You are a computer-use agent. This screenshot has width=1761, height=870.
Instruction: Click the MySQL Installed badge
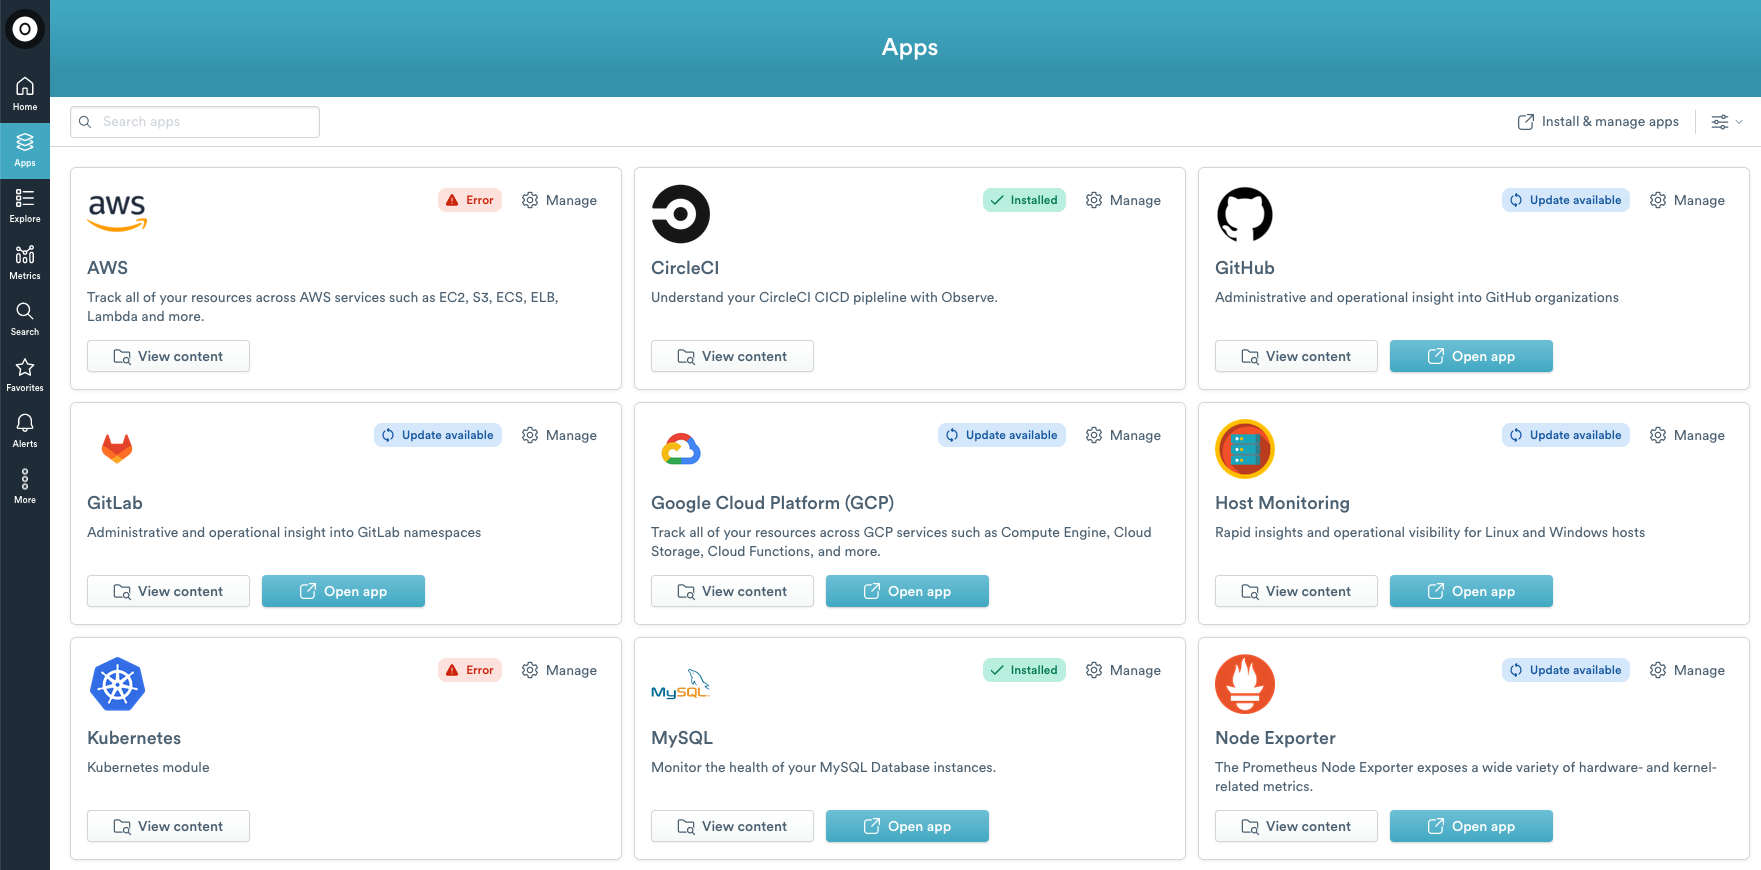pos(1024,670)
